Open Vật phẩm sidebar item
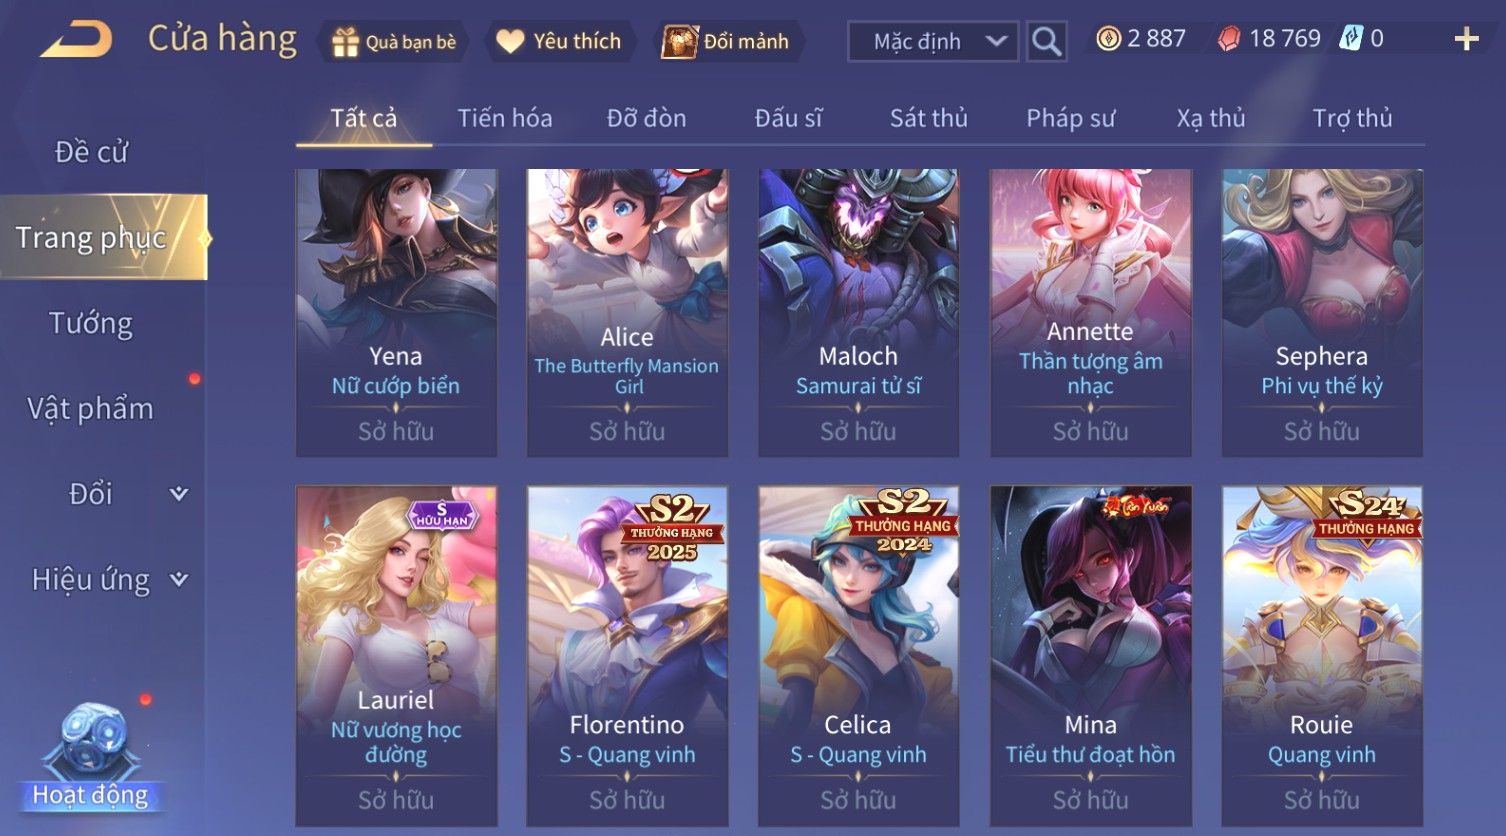Screen dimensions: 1506x836 pyautogui.click(x=91, y=408)
